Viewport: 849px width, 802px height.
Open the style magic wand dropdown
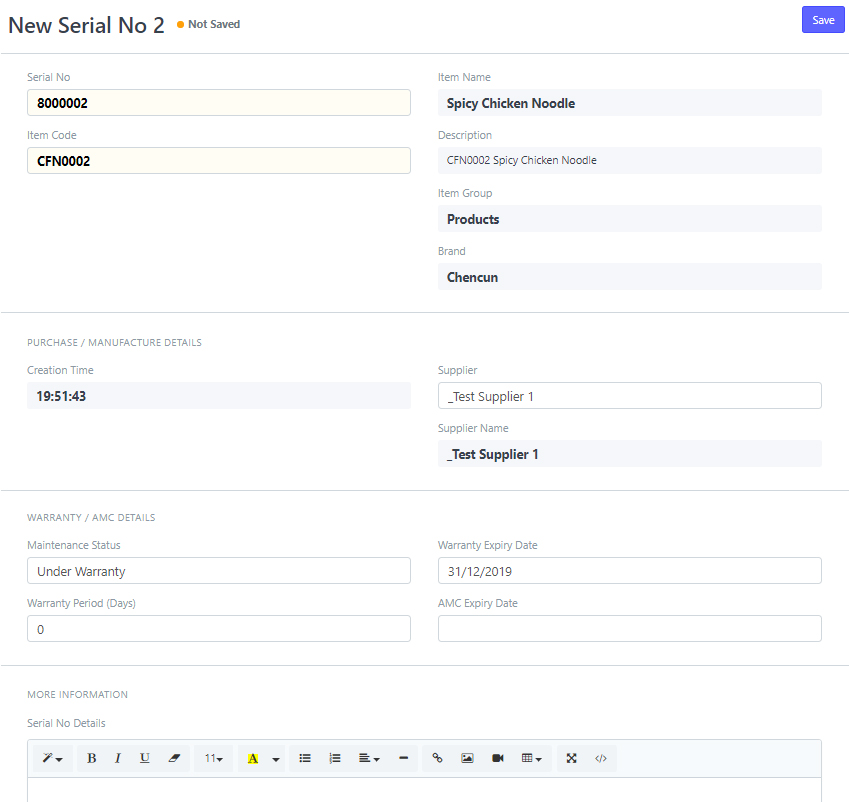(x=52, y=758)
